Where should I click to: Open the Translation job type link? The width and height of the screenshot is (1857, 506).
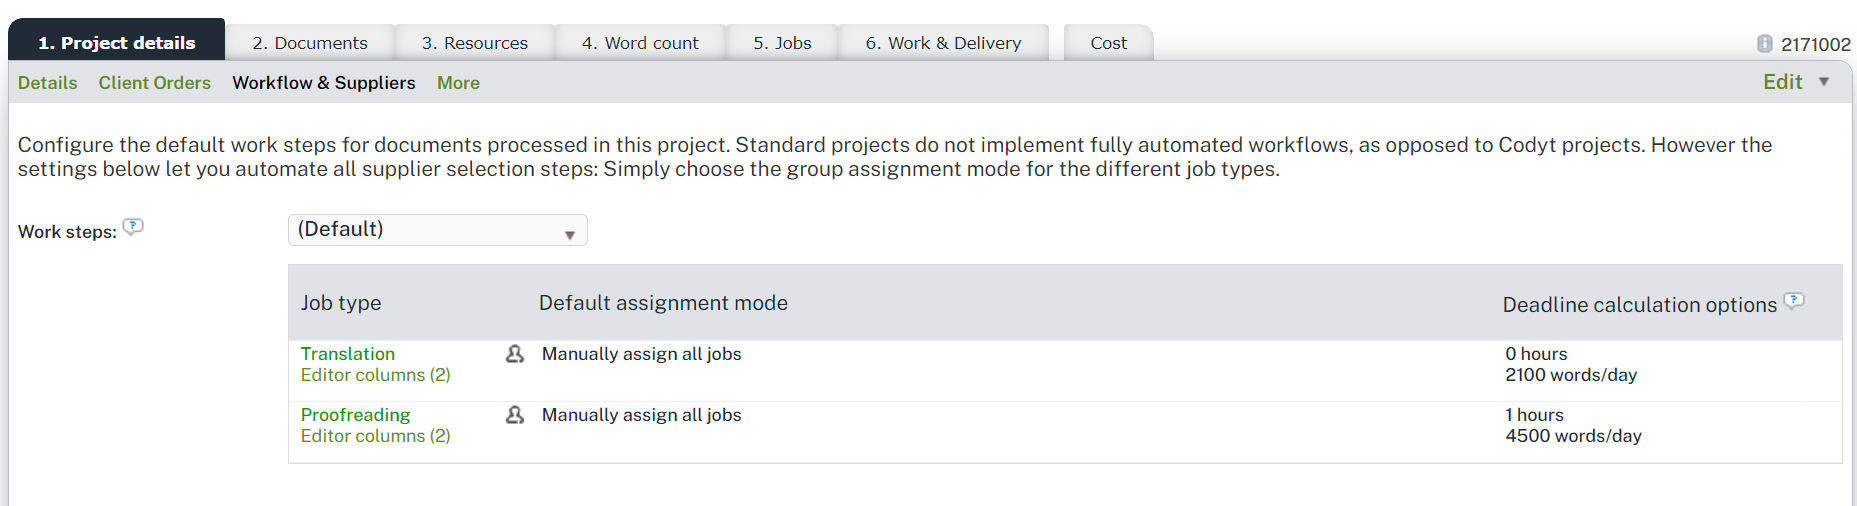(x=348, y=354)
